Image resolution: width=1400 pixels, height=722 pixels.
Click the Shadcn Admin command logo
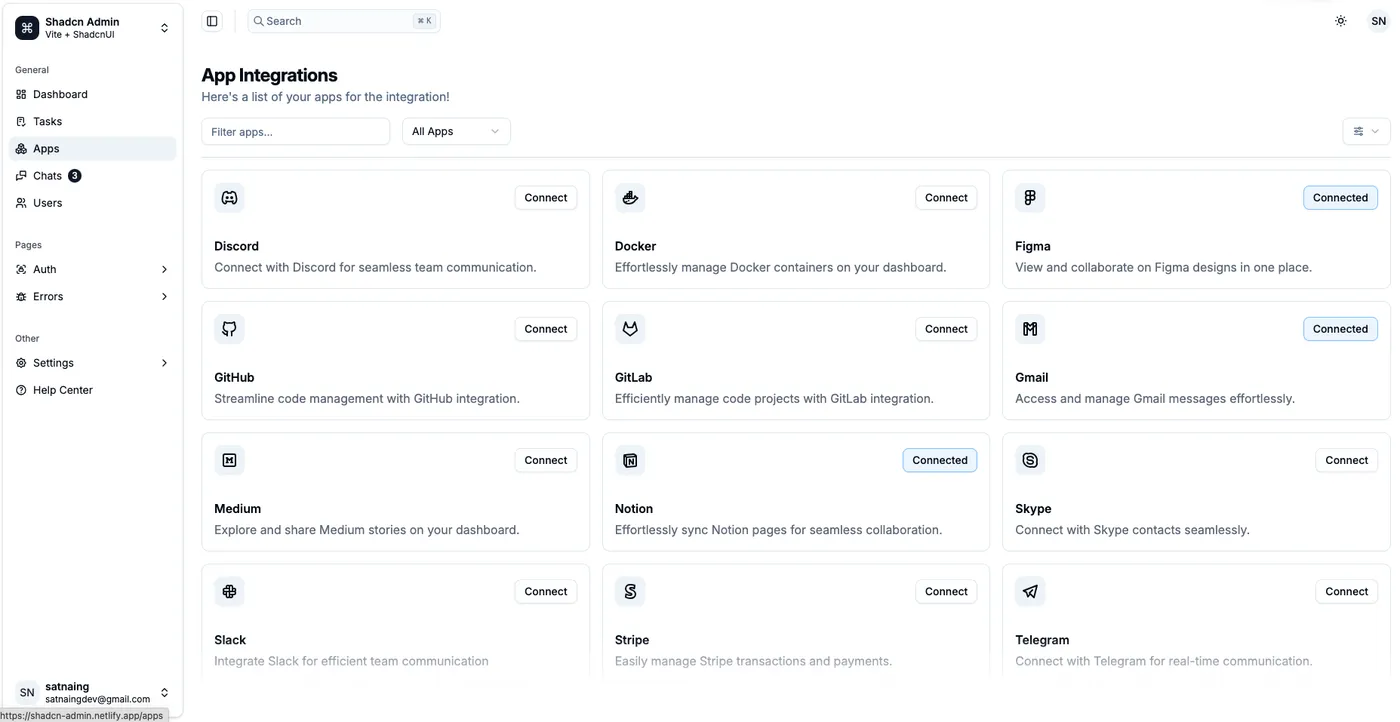(27, 28)
